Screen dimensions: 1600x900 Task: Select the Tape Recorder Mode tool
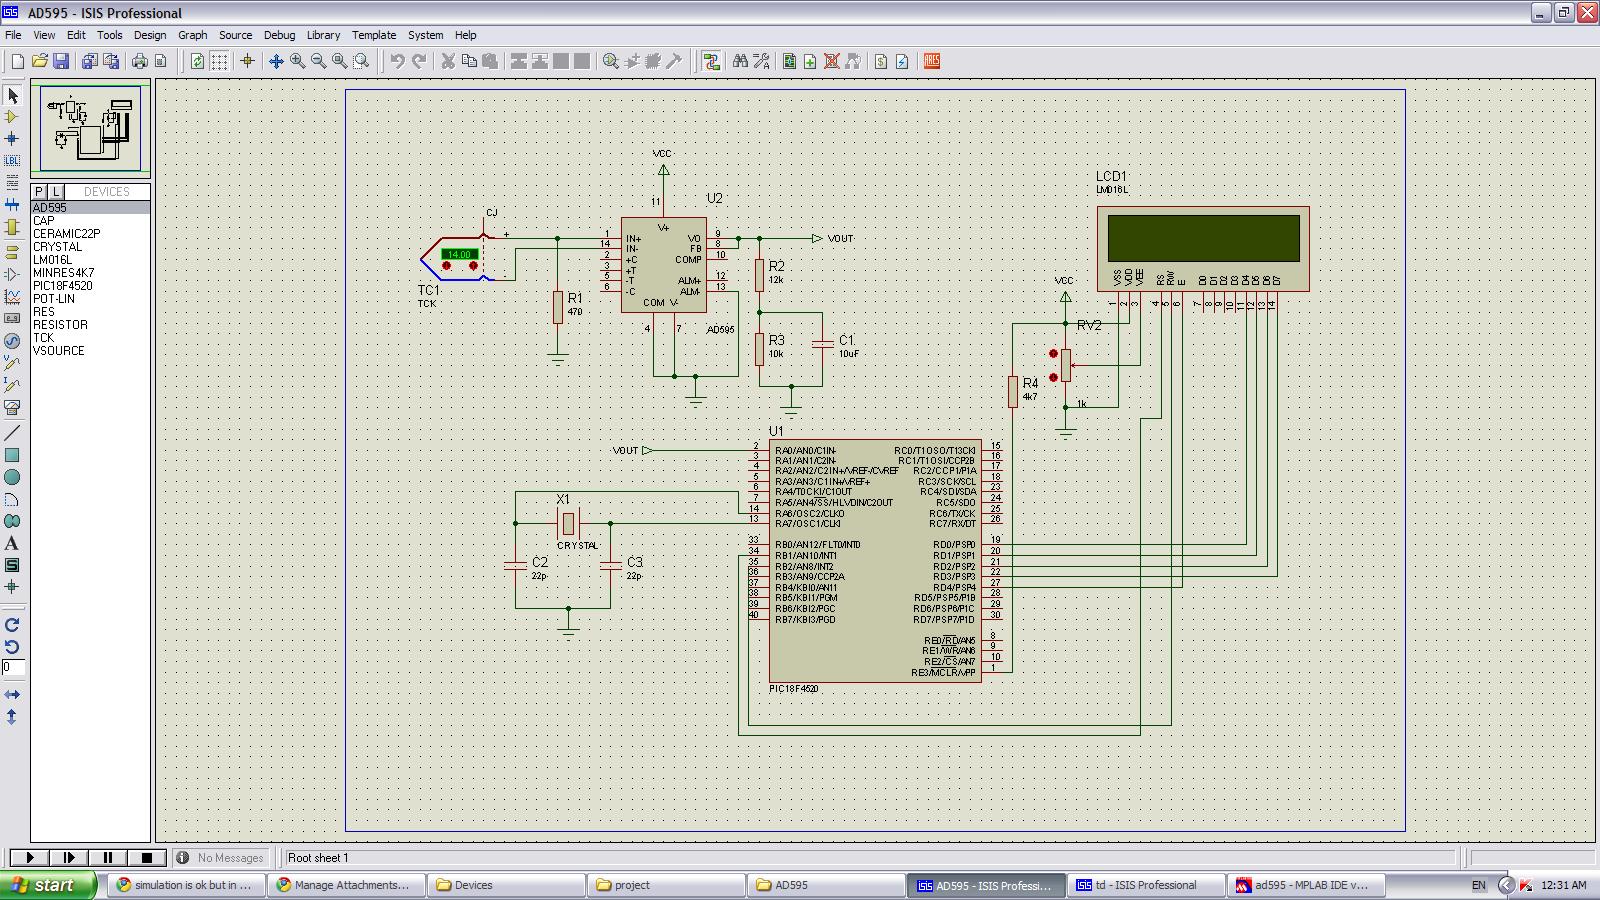tap(12, 319)
